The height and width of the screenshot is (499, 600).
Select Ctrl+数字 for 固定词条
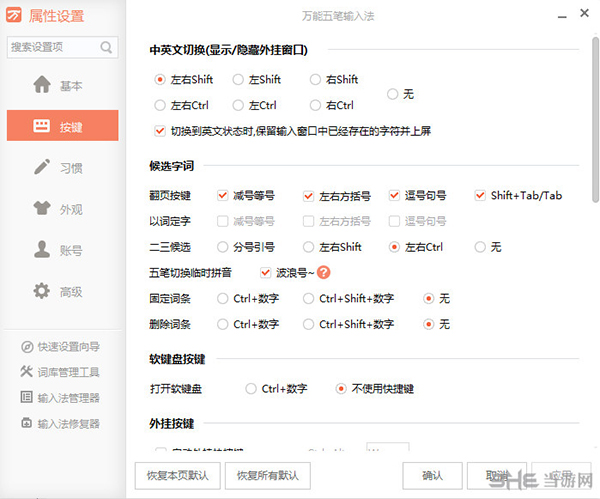pyautogui.click(x=223, y=298)
